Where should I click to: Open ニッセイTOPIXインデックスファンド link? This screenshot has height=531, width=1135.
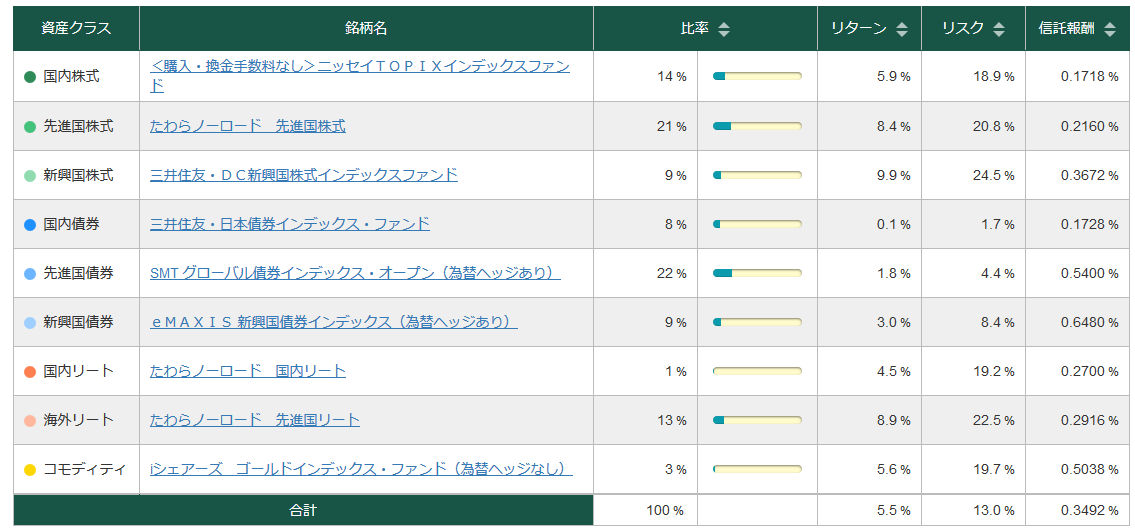point(360,67)
